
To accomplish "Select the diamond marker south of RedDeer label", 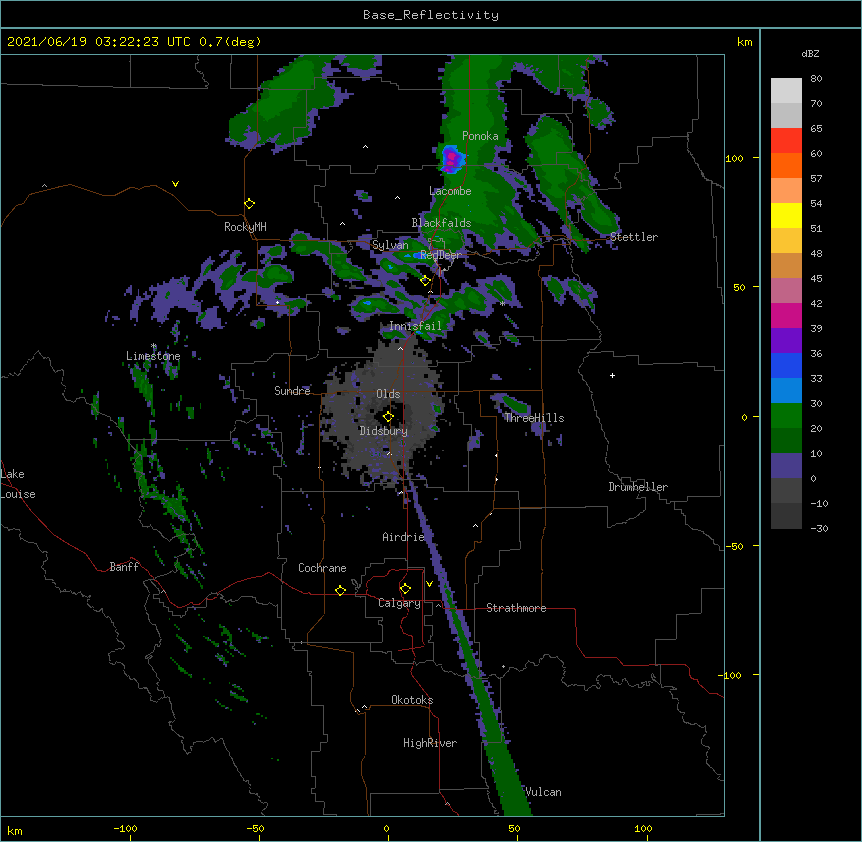I will click(x=425, y=281).
